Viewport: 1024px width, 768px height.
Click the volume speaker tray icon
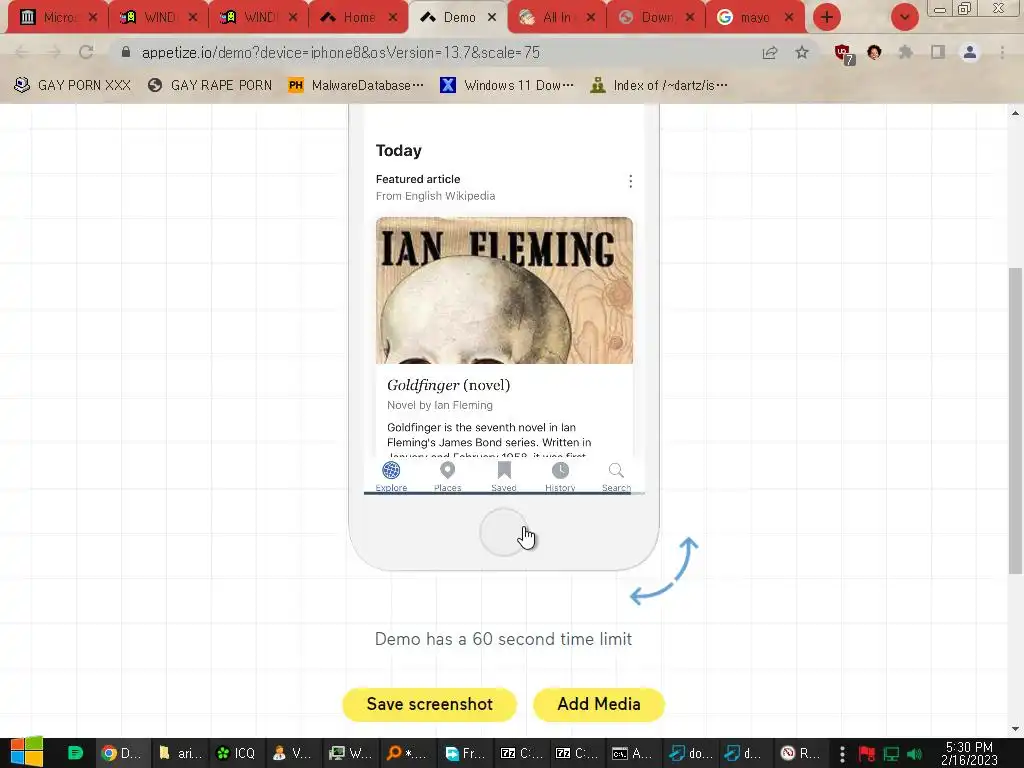(x=915, y=754)
